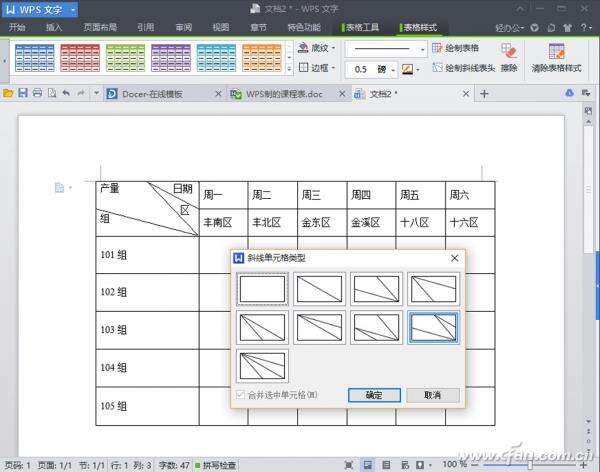Screen dimensions: 600x472
Task: Click the redo arrow icon
Action: (81, 93)
